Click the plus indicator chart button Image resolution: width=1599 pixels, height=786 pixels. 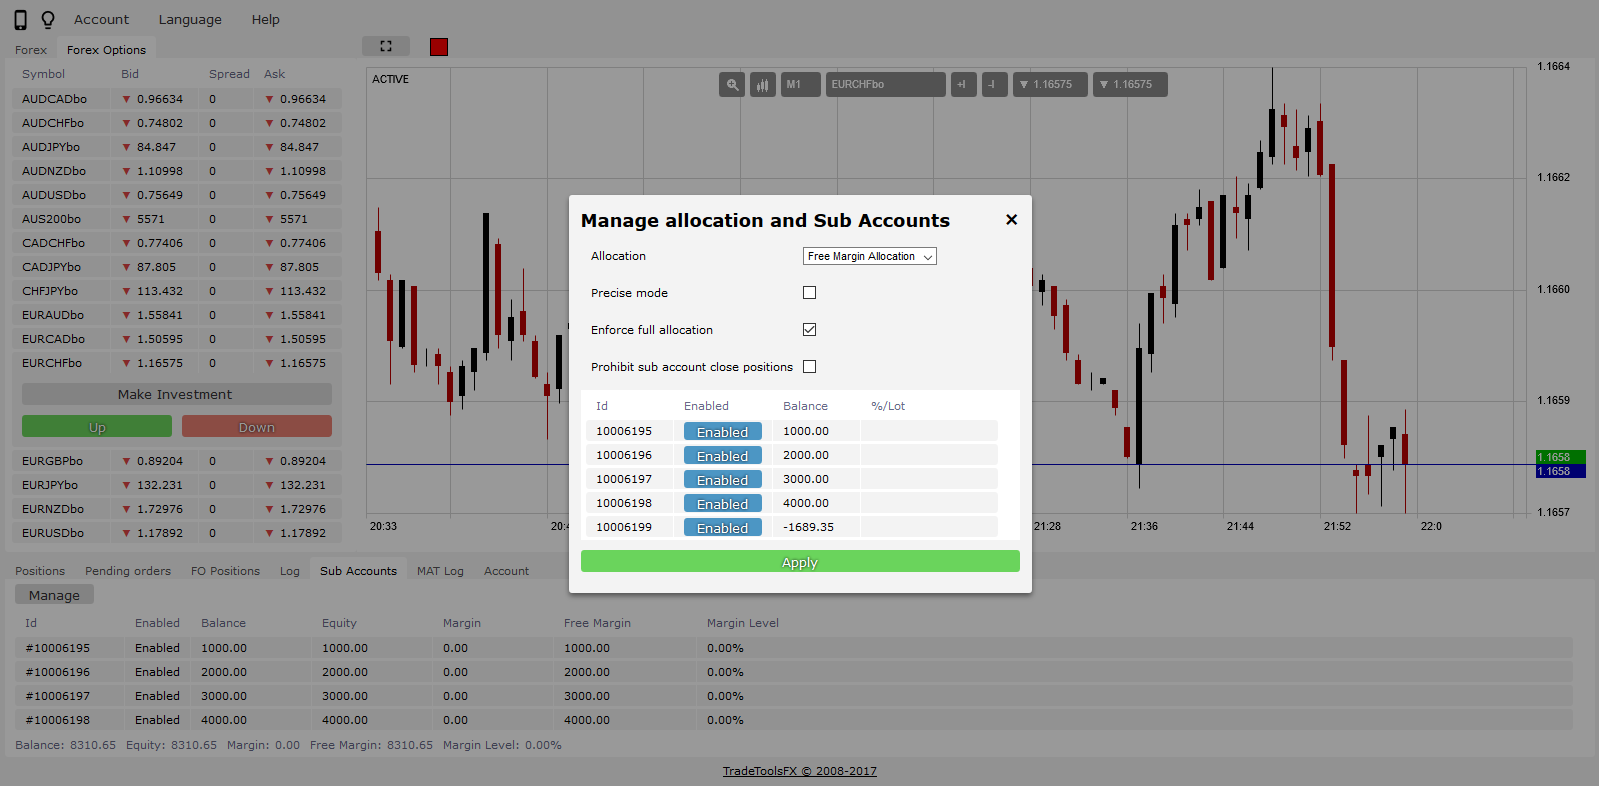pos(962,85)
